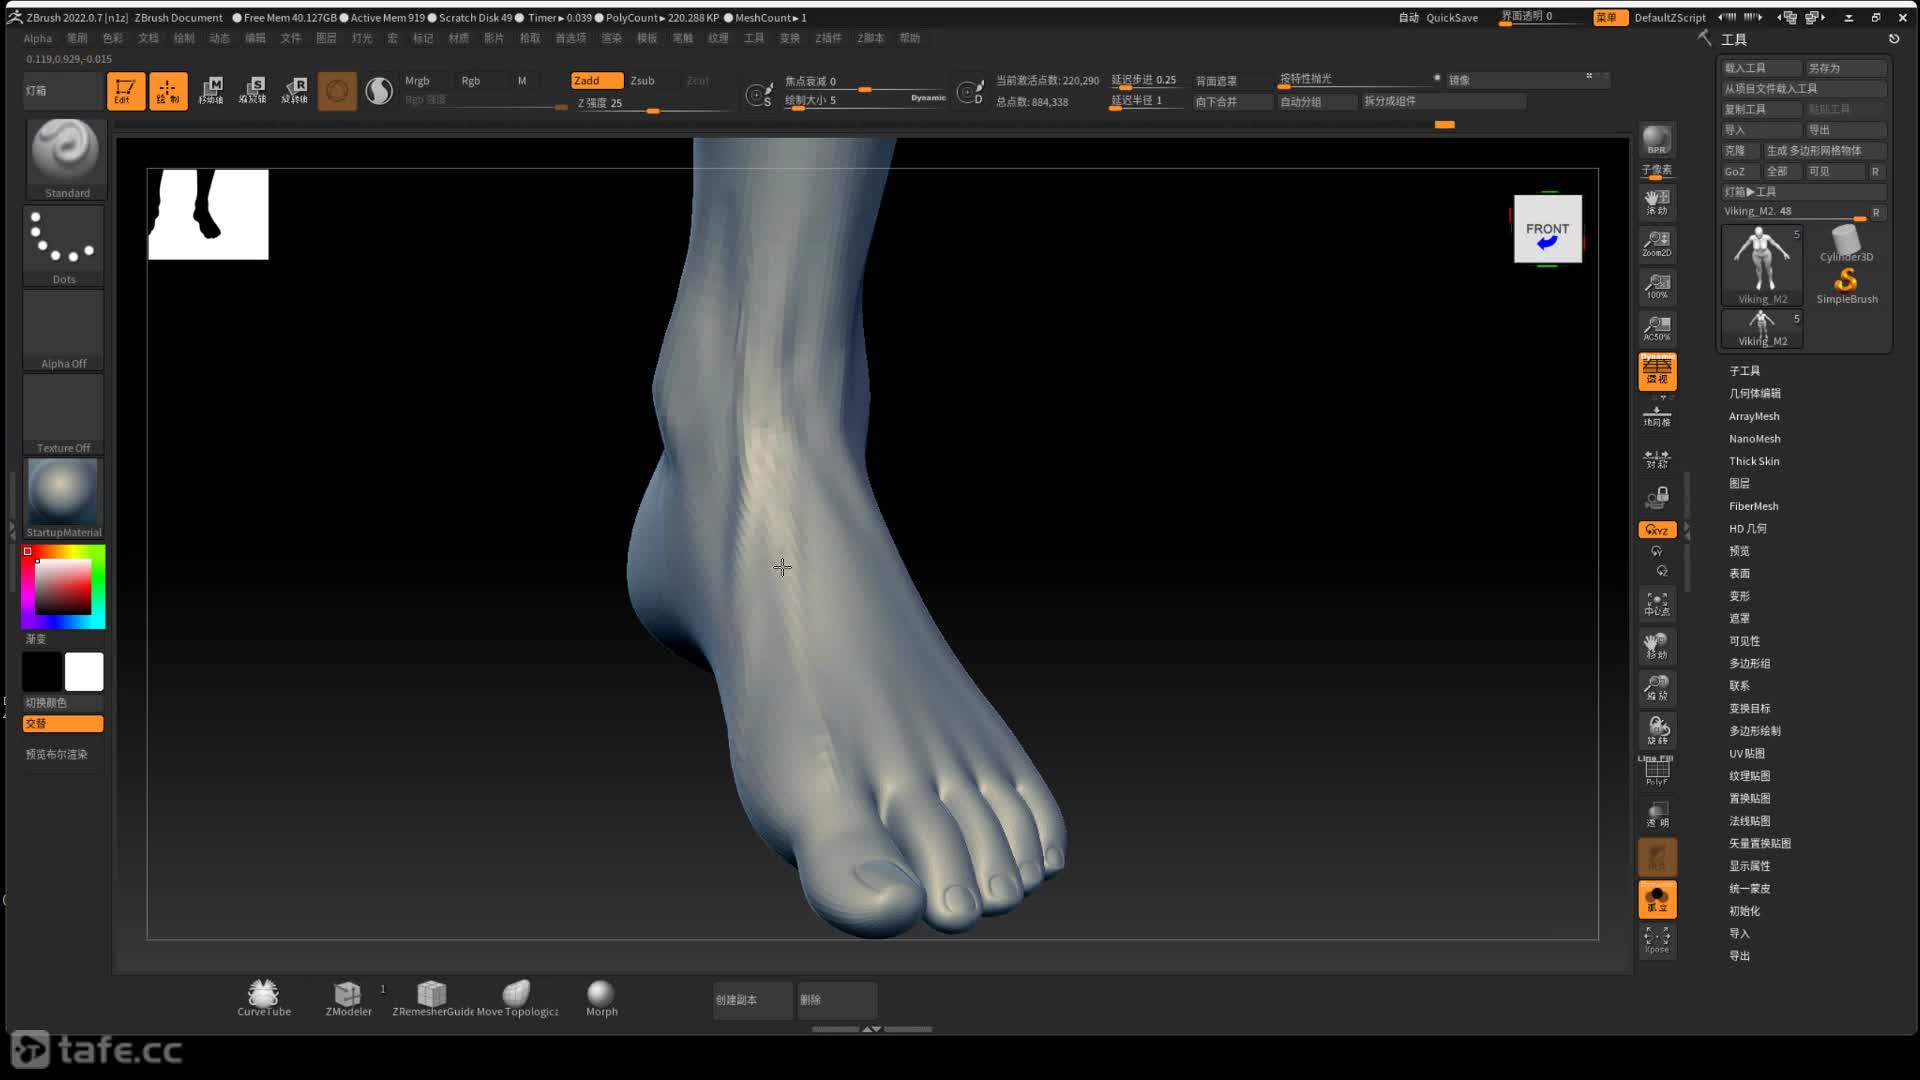Click the Zoom2D magnifier icon
This screenshot has height=1080, width=1920.
click(1657, 244)
